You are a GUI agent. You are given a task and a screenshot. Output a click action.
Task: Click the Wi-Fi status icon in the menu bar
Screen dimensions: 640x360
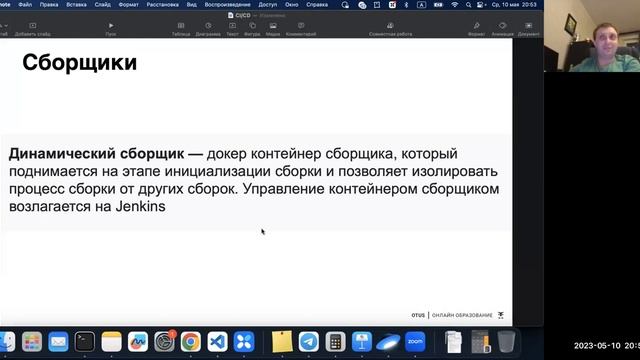point(454,5)
